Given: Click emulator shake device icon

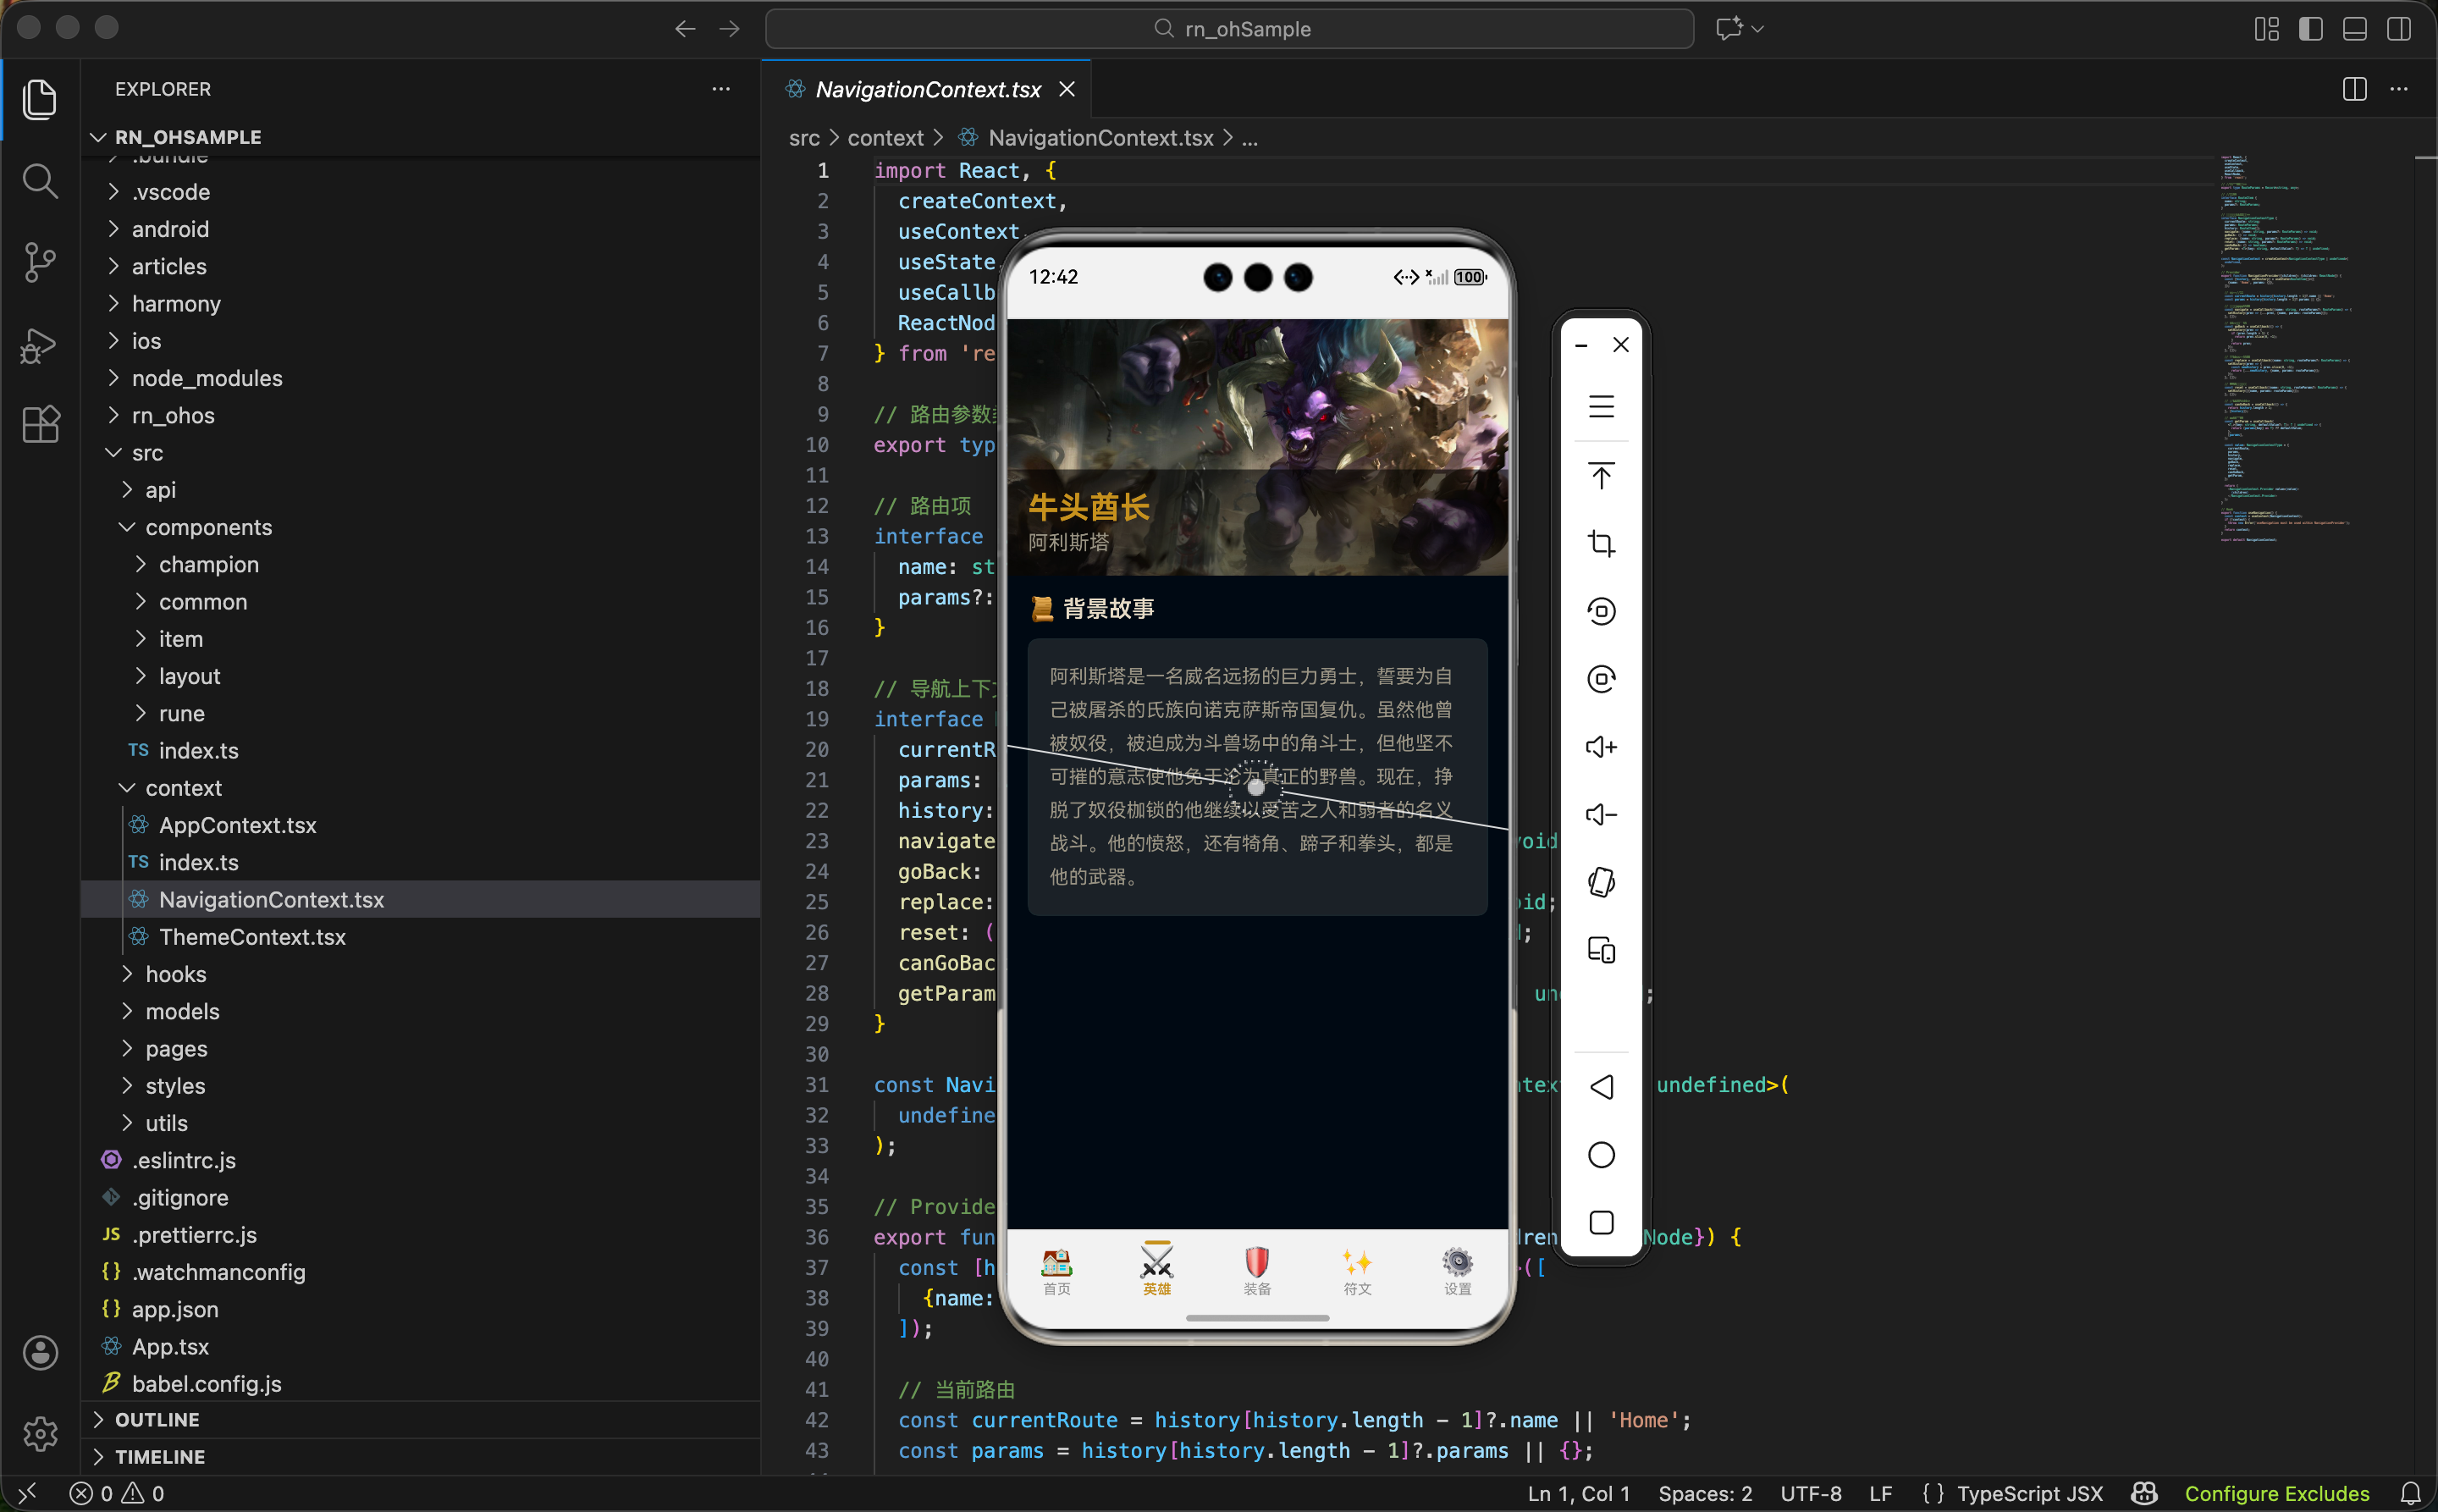Looking at the screenshot, I should pos(1601,882).
